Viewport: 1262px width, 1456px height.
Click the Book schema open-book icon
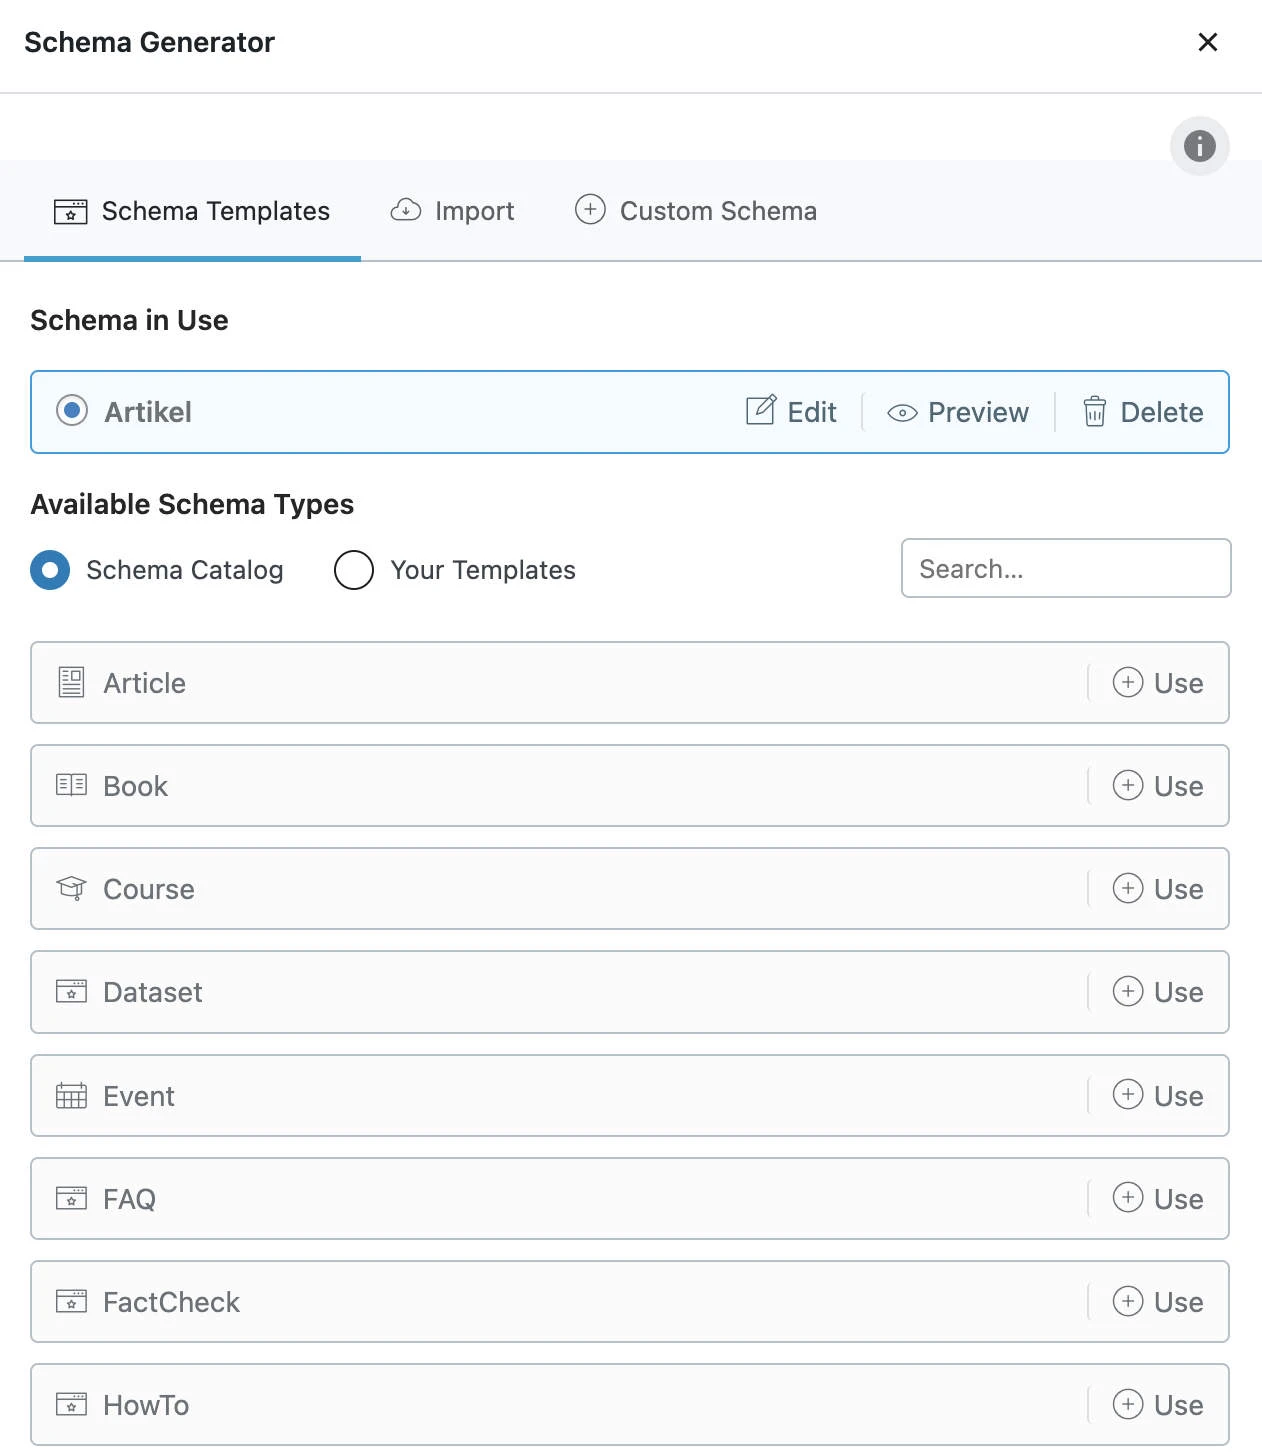[x=71, y=785]
